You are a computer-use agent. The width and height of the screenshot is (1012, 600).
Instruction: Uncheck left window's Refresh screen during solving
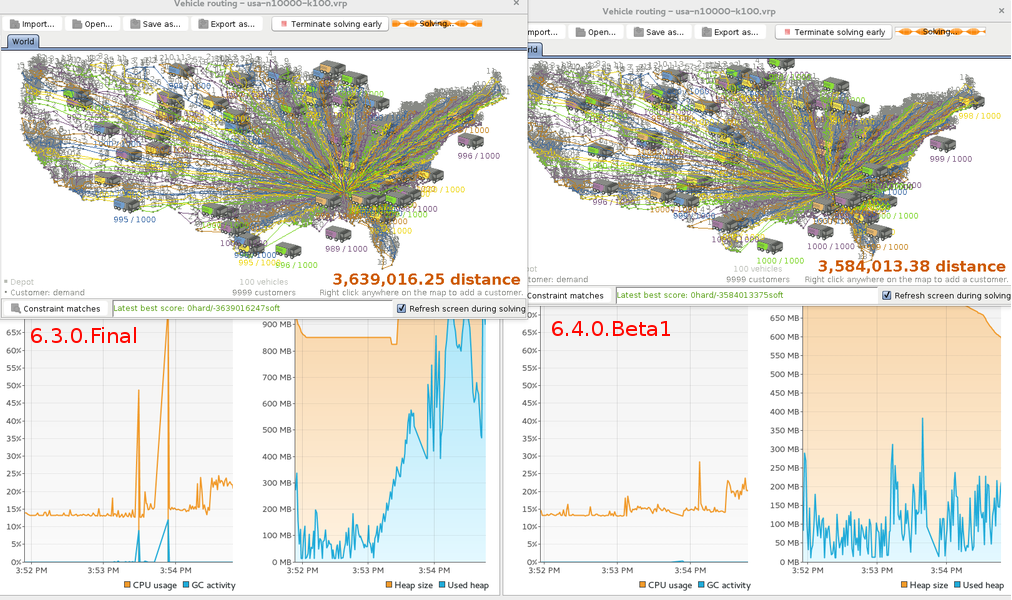[402, 309]
